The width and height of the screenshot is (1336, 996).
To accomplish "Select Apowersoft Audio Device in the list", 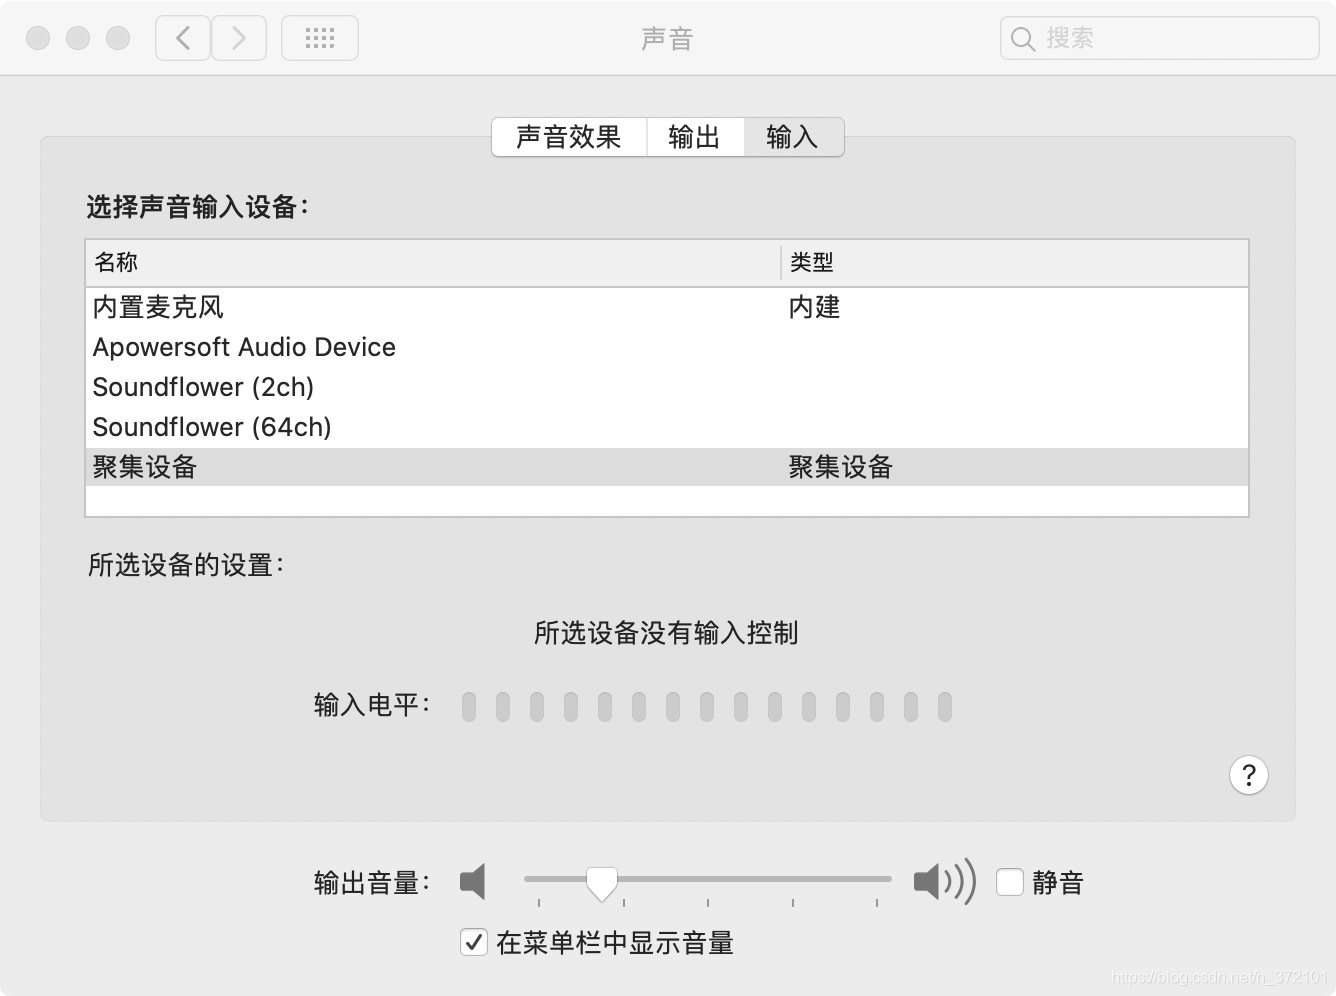I will (x=667, y=347).
